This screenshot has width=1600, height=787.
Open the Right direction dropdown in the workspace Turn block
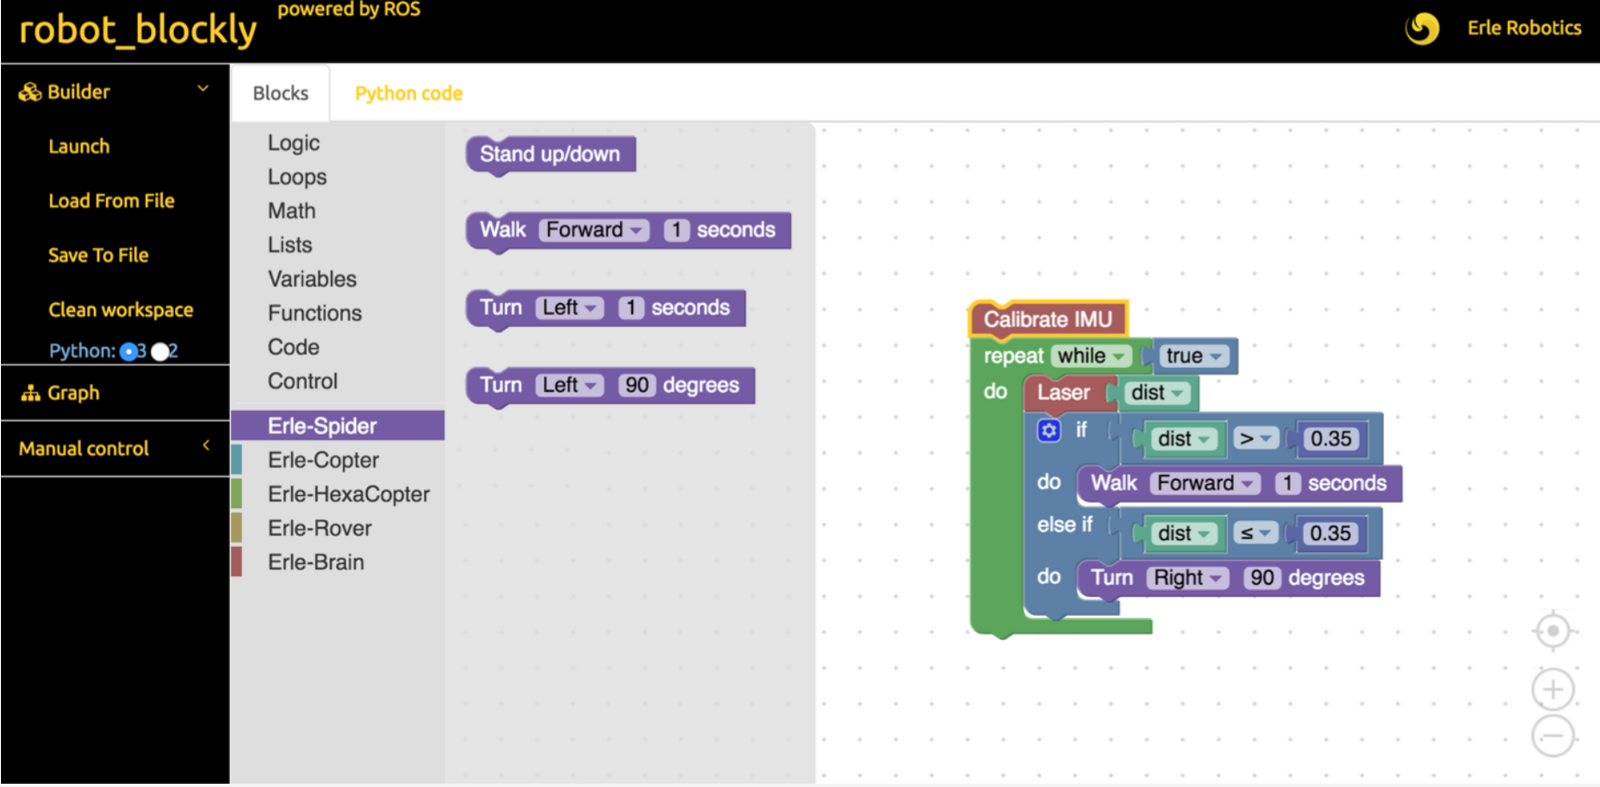tap(1188, 578)
